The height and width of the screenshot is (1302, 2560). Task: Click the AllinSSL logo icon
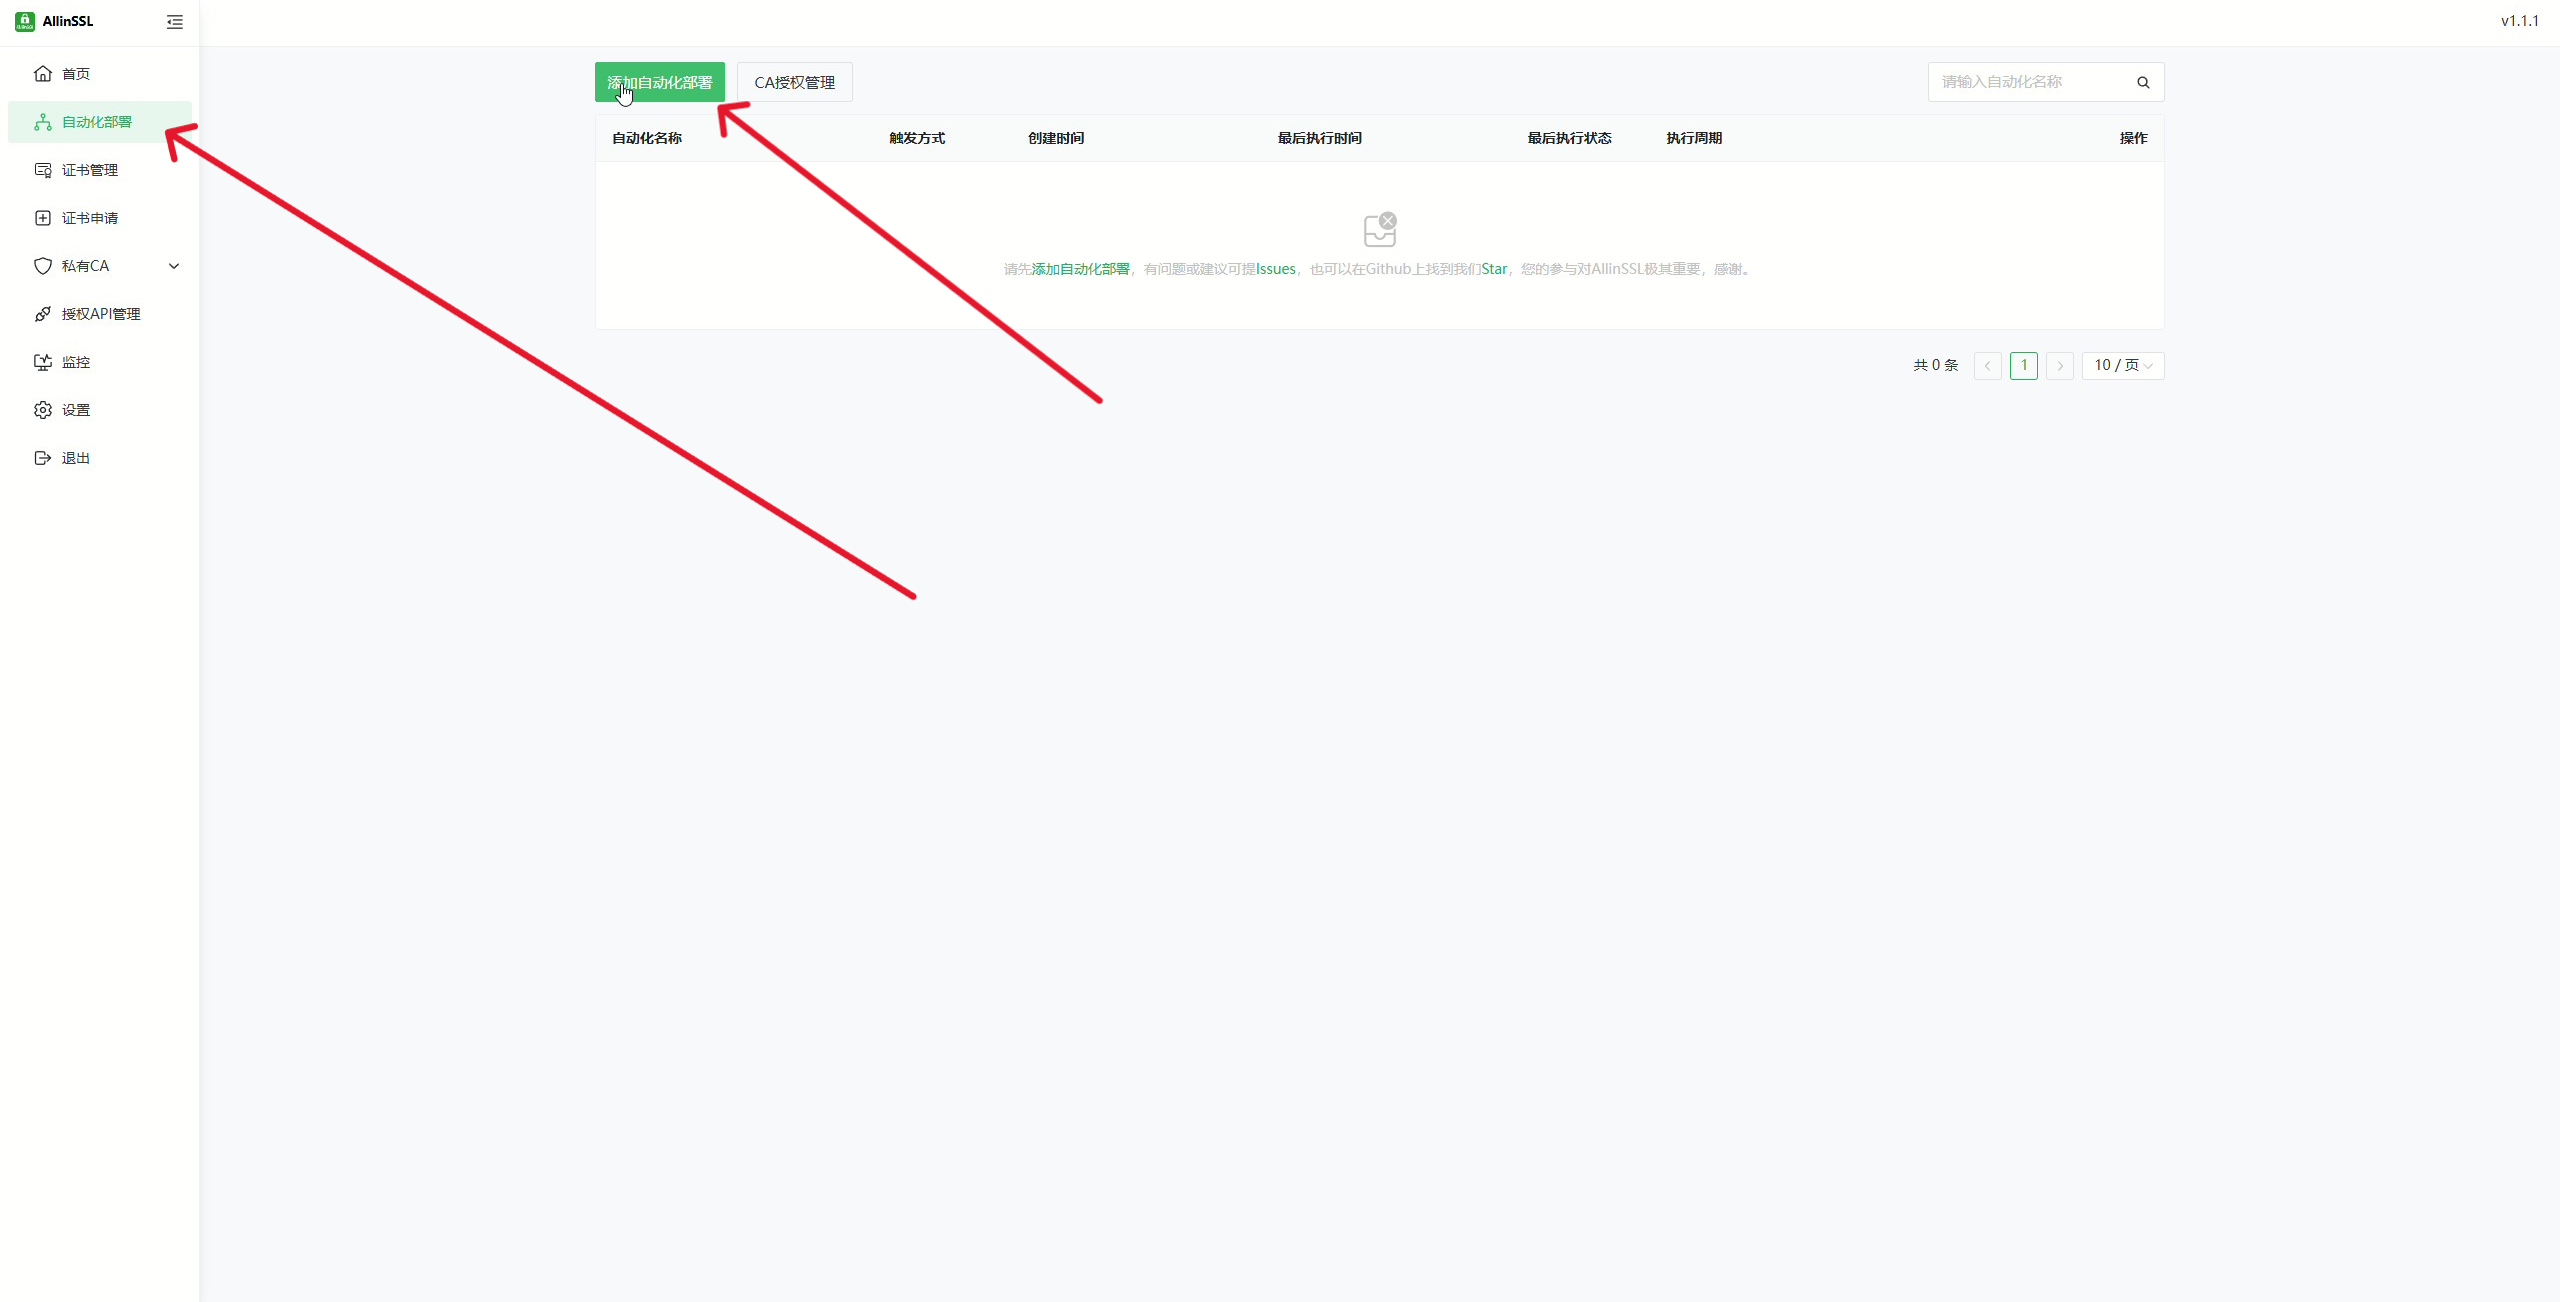[x=25, y=21]
